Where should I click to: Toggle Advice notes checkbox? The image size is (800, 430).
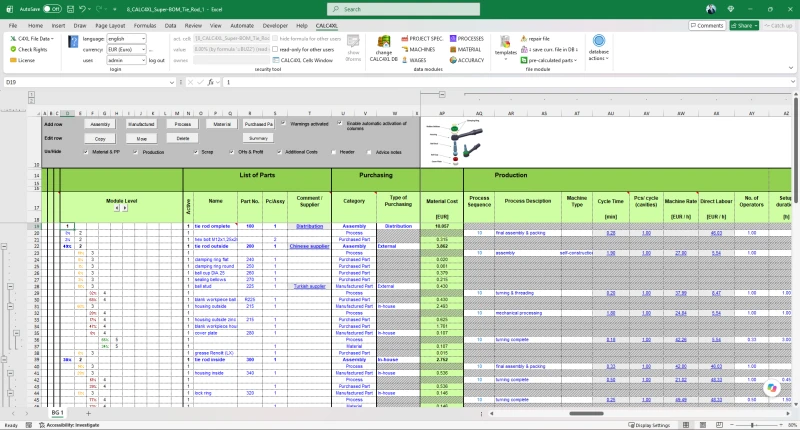click(369, 152)
